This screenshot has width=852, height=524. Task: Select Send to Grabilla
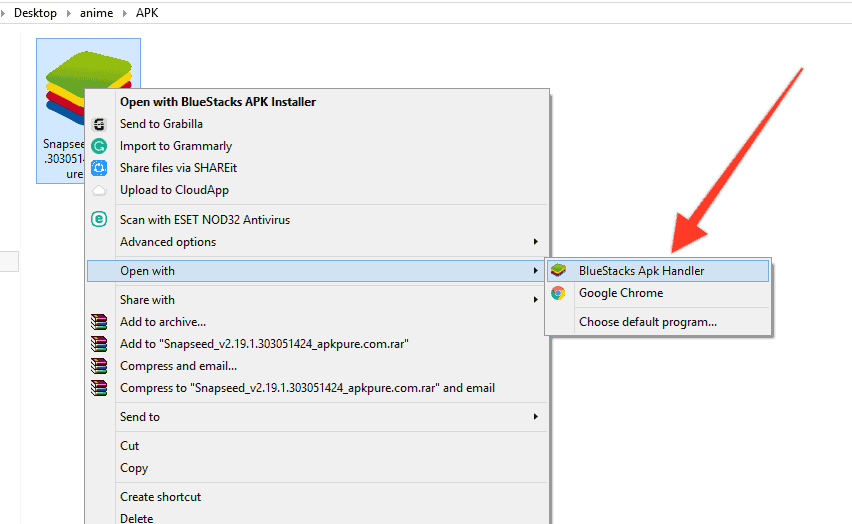tap(161, 124)
